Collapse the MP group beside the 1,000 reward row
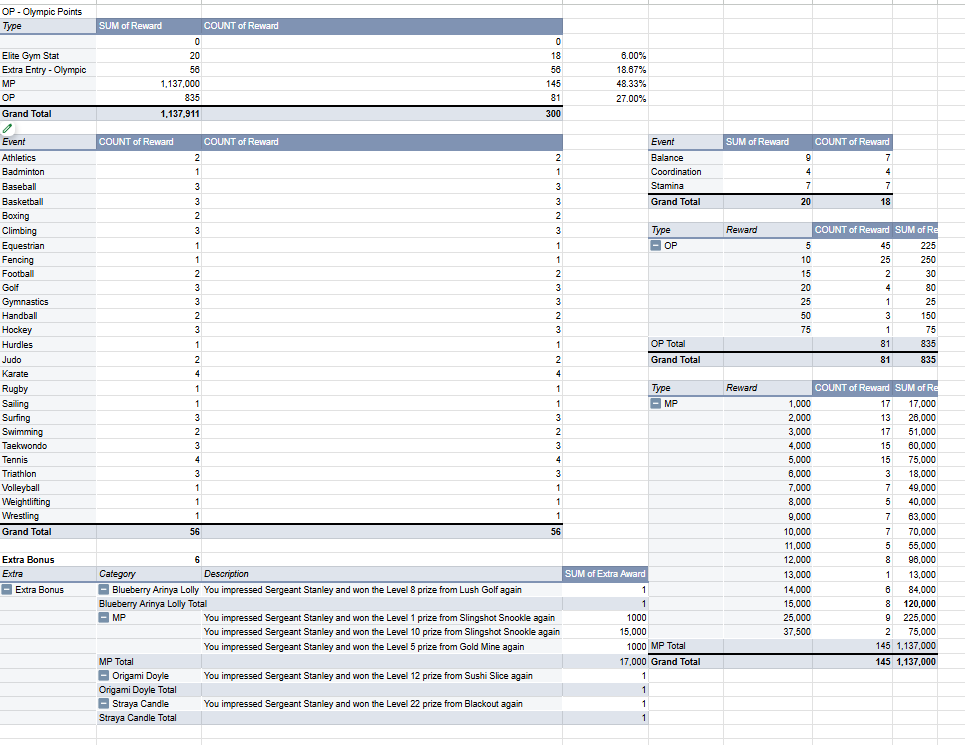Image resolution: width=965 pixels, height=745 pixels. [656, 404]
